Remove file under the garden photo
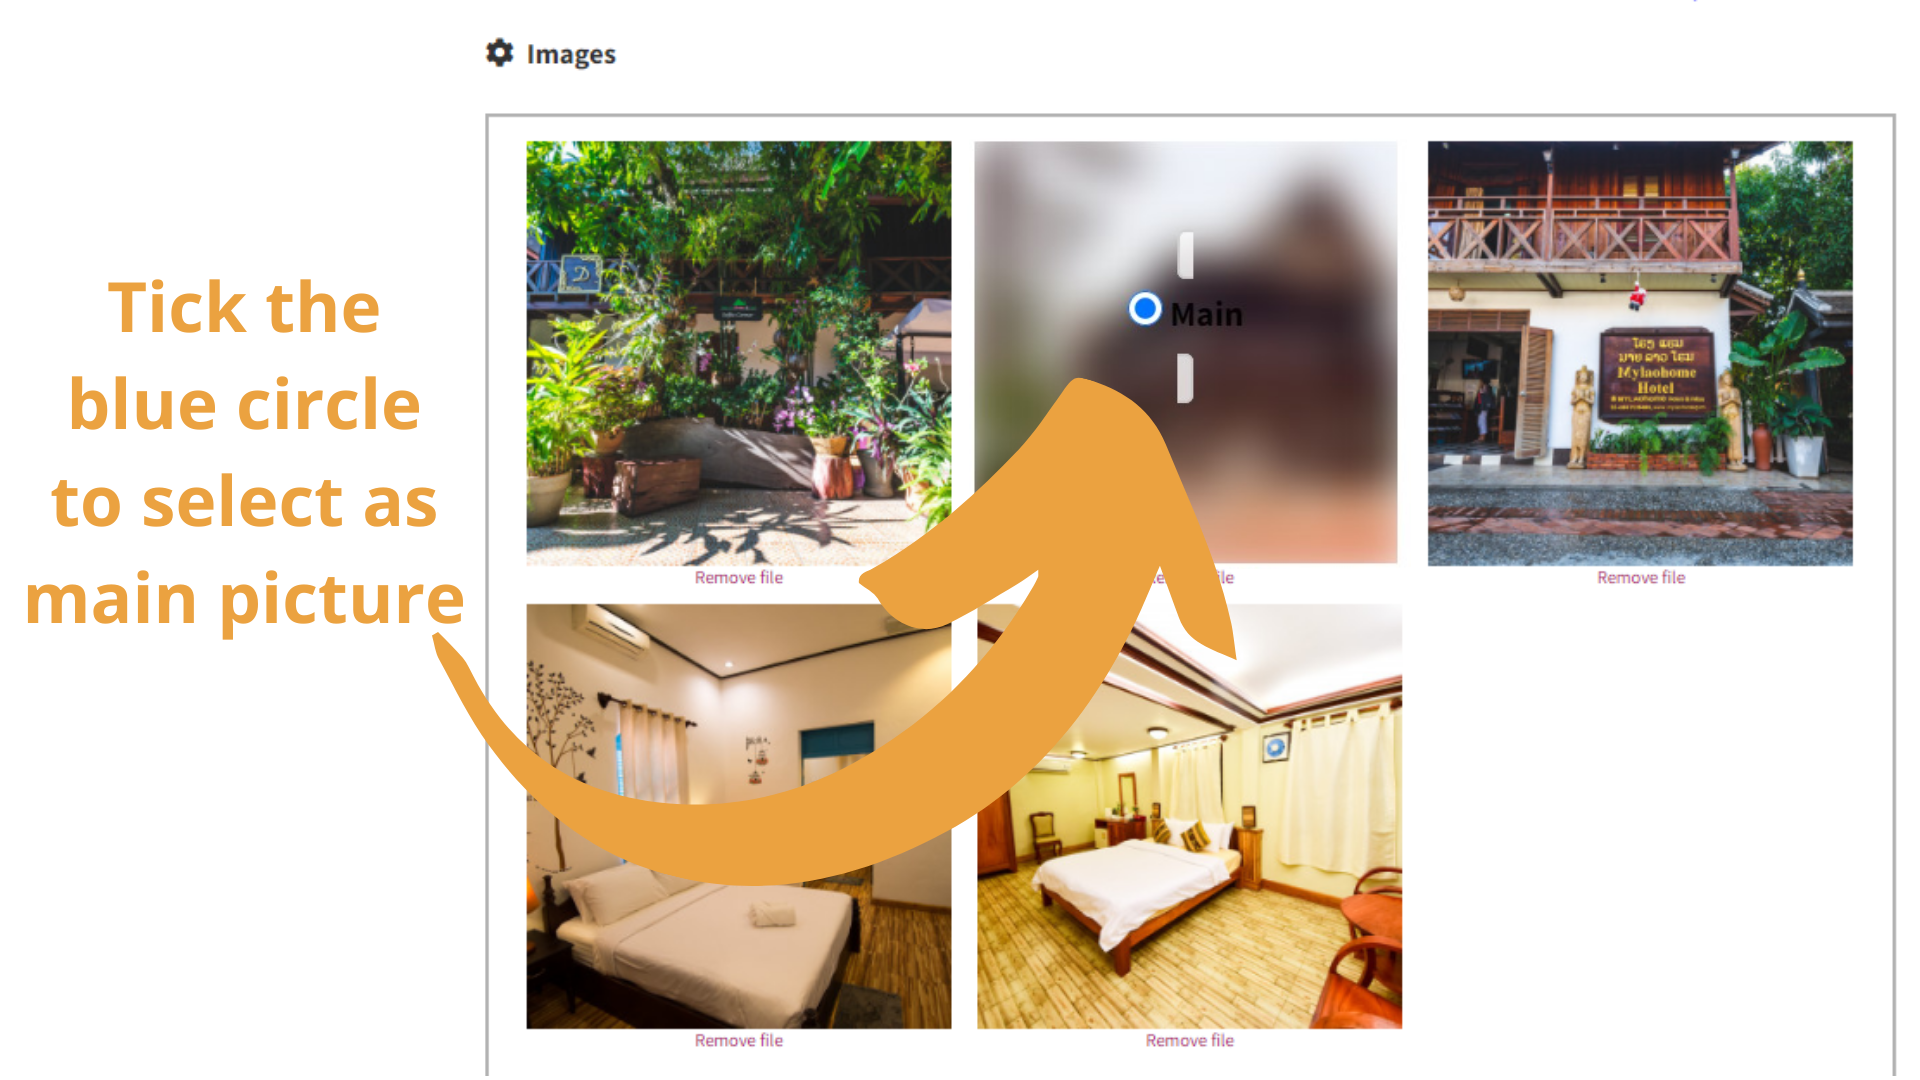Image resolution: width=1920 pixels, height=1080 pixels. tap(739, 578)
